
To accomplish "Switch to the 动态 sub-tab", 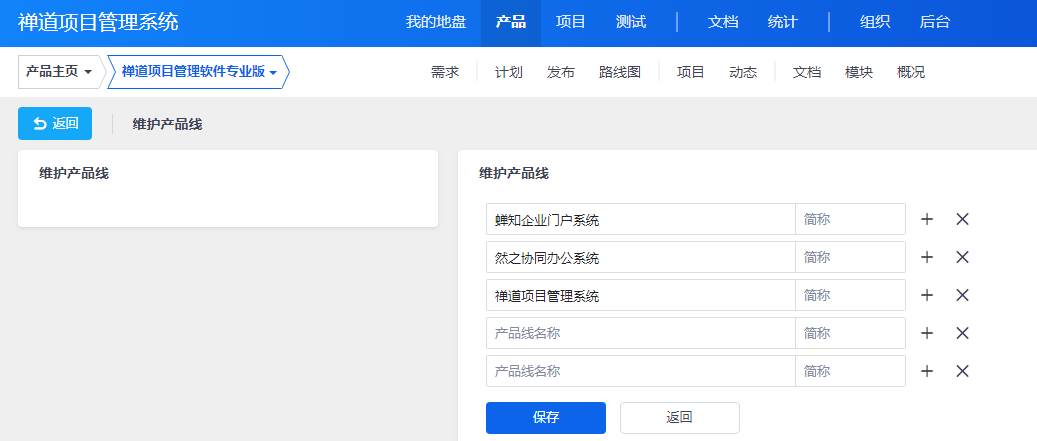I will pyautogui.click(x=743, y=72).
